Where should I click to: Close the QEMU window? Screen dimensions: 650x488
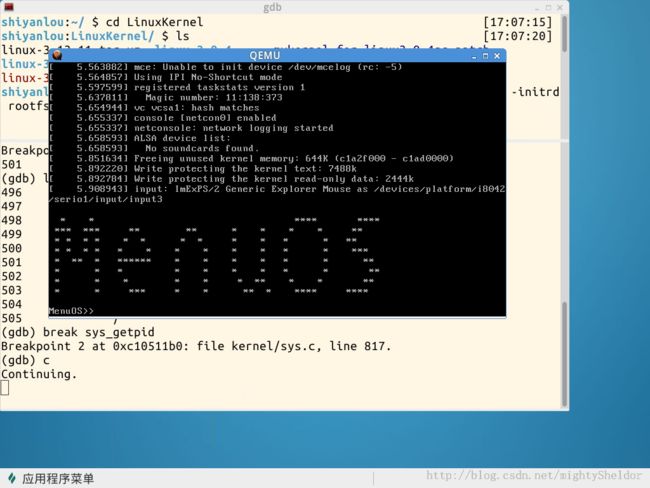tap(497, 56)
